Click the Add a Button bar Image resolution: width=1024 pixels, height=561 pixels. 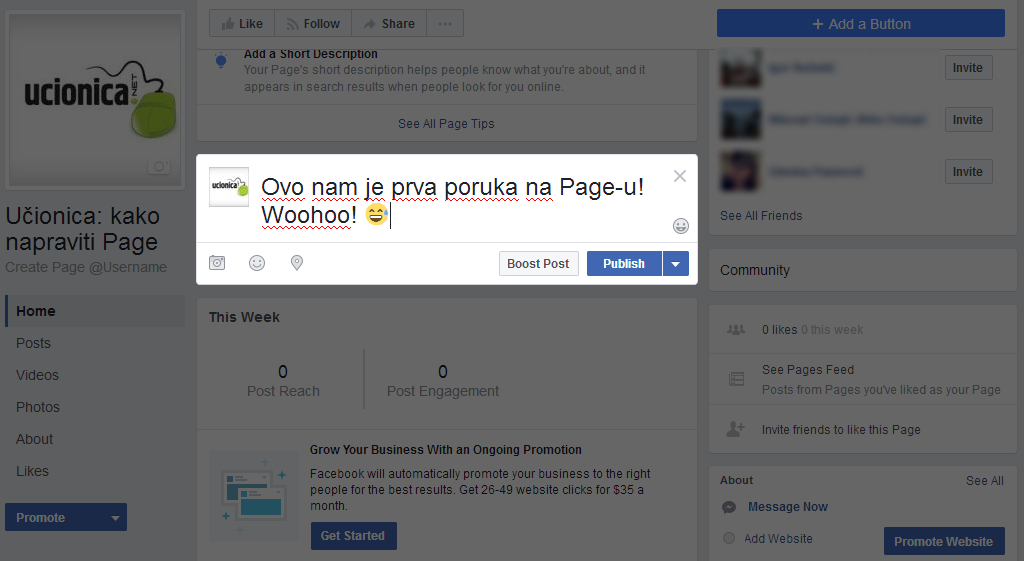pyautogui.click(x=860, y=24)
